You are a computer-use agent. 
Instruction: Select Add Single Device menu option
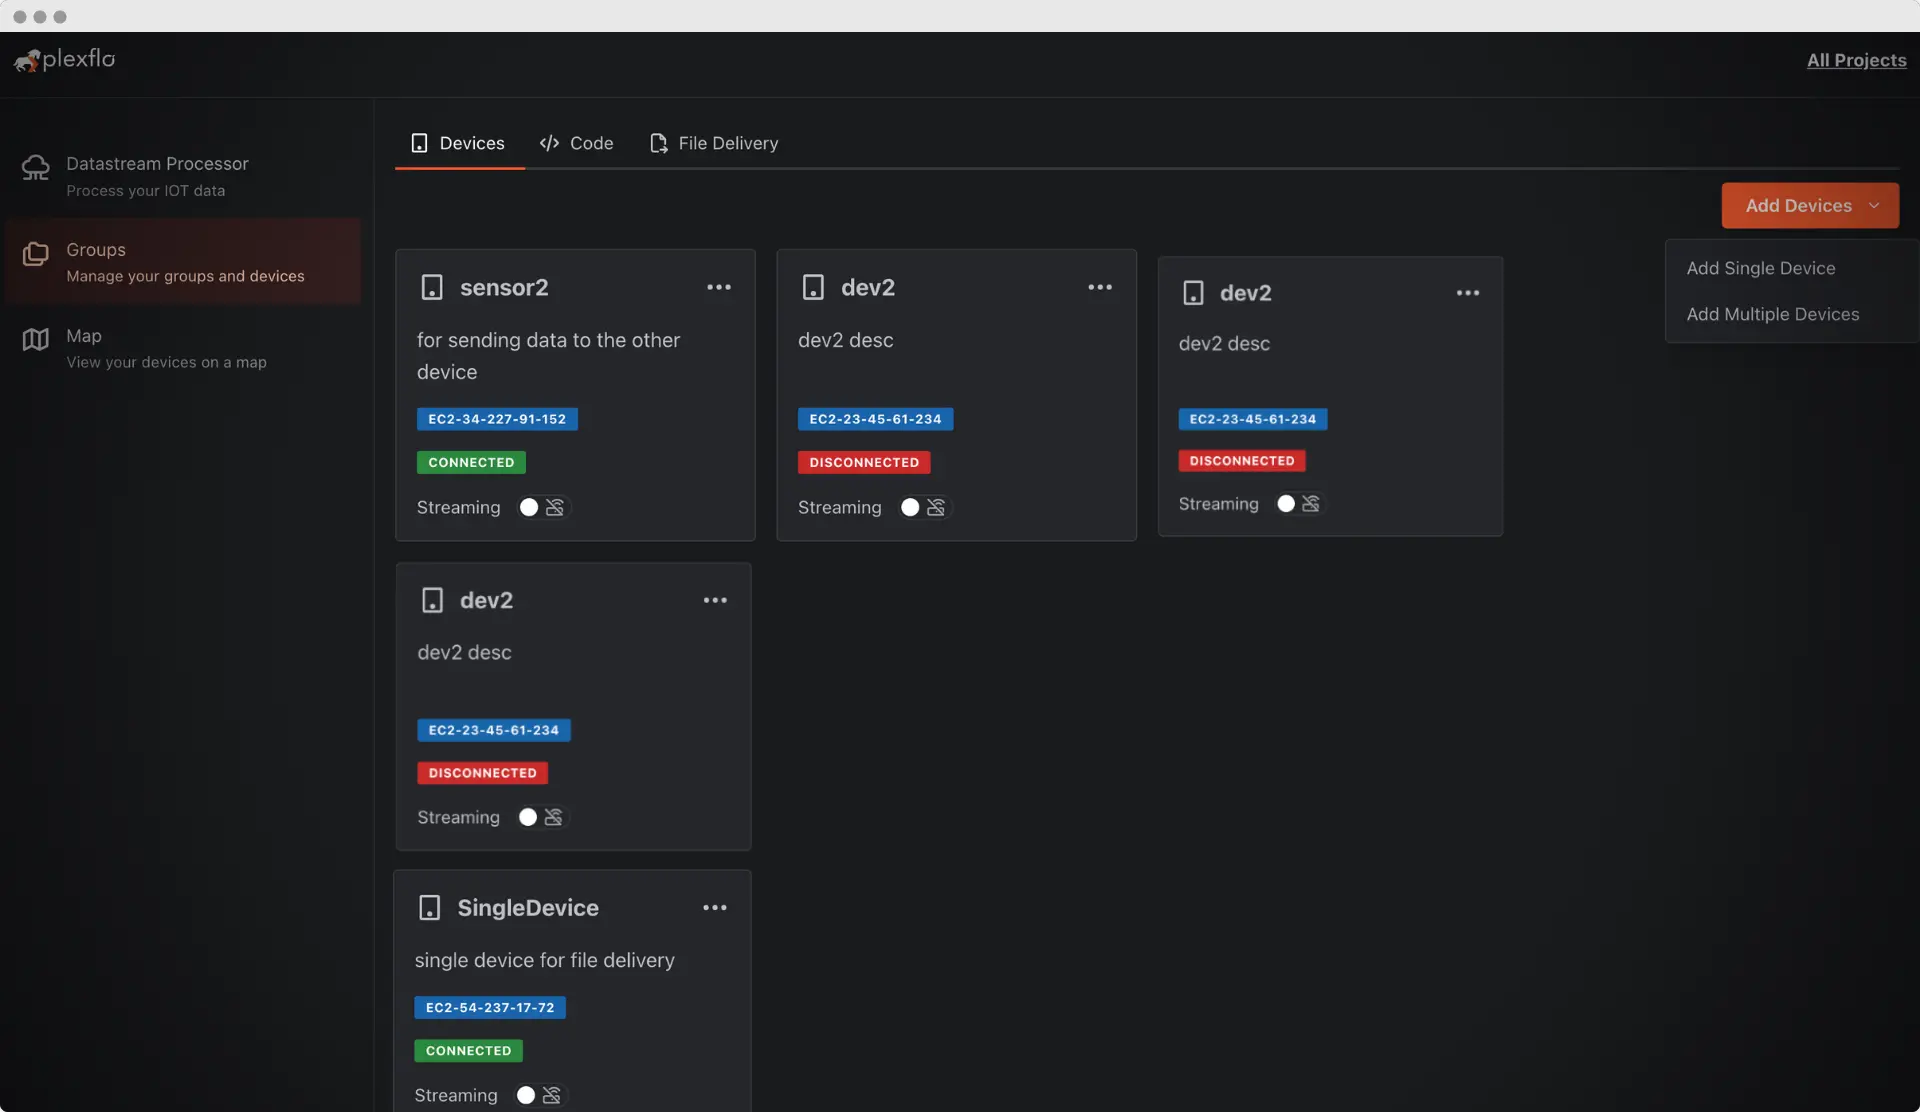click(x=1760, y=268)
